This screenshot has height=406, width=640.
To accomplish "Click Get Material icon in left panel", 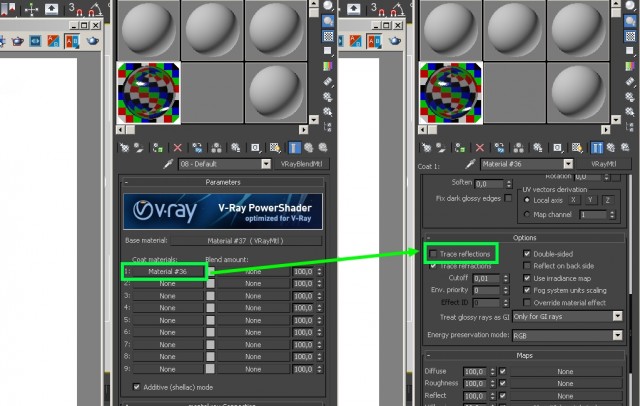I will pos(124,147).
